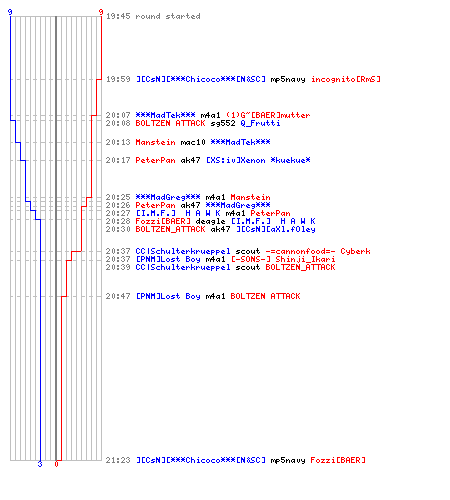Image resolution: width=450 pixels, height=500 pixels.
Task: Select [PNM]Lost Boy at 20:47 entry
Action: coord(168,296)
